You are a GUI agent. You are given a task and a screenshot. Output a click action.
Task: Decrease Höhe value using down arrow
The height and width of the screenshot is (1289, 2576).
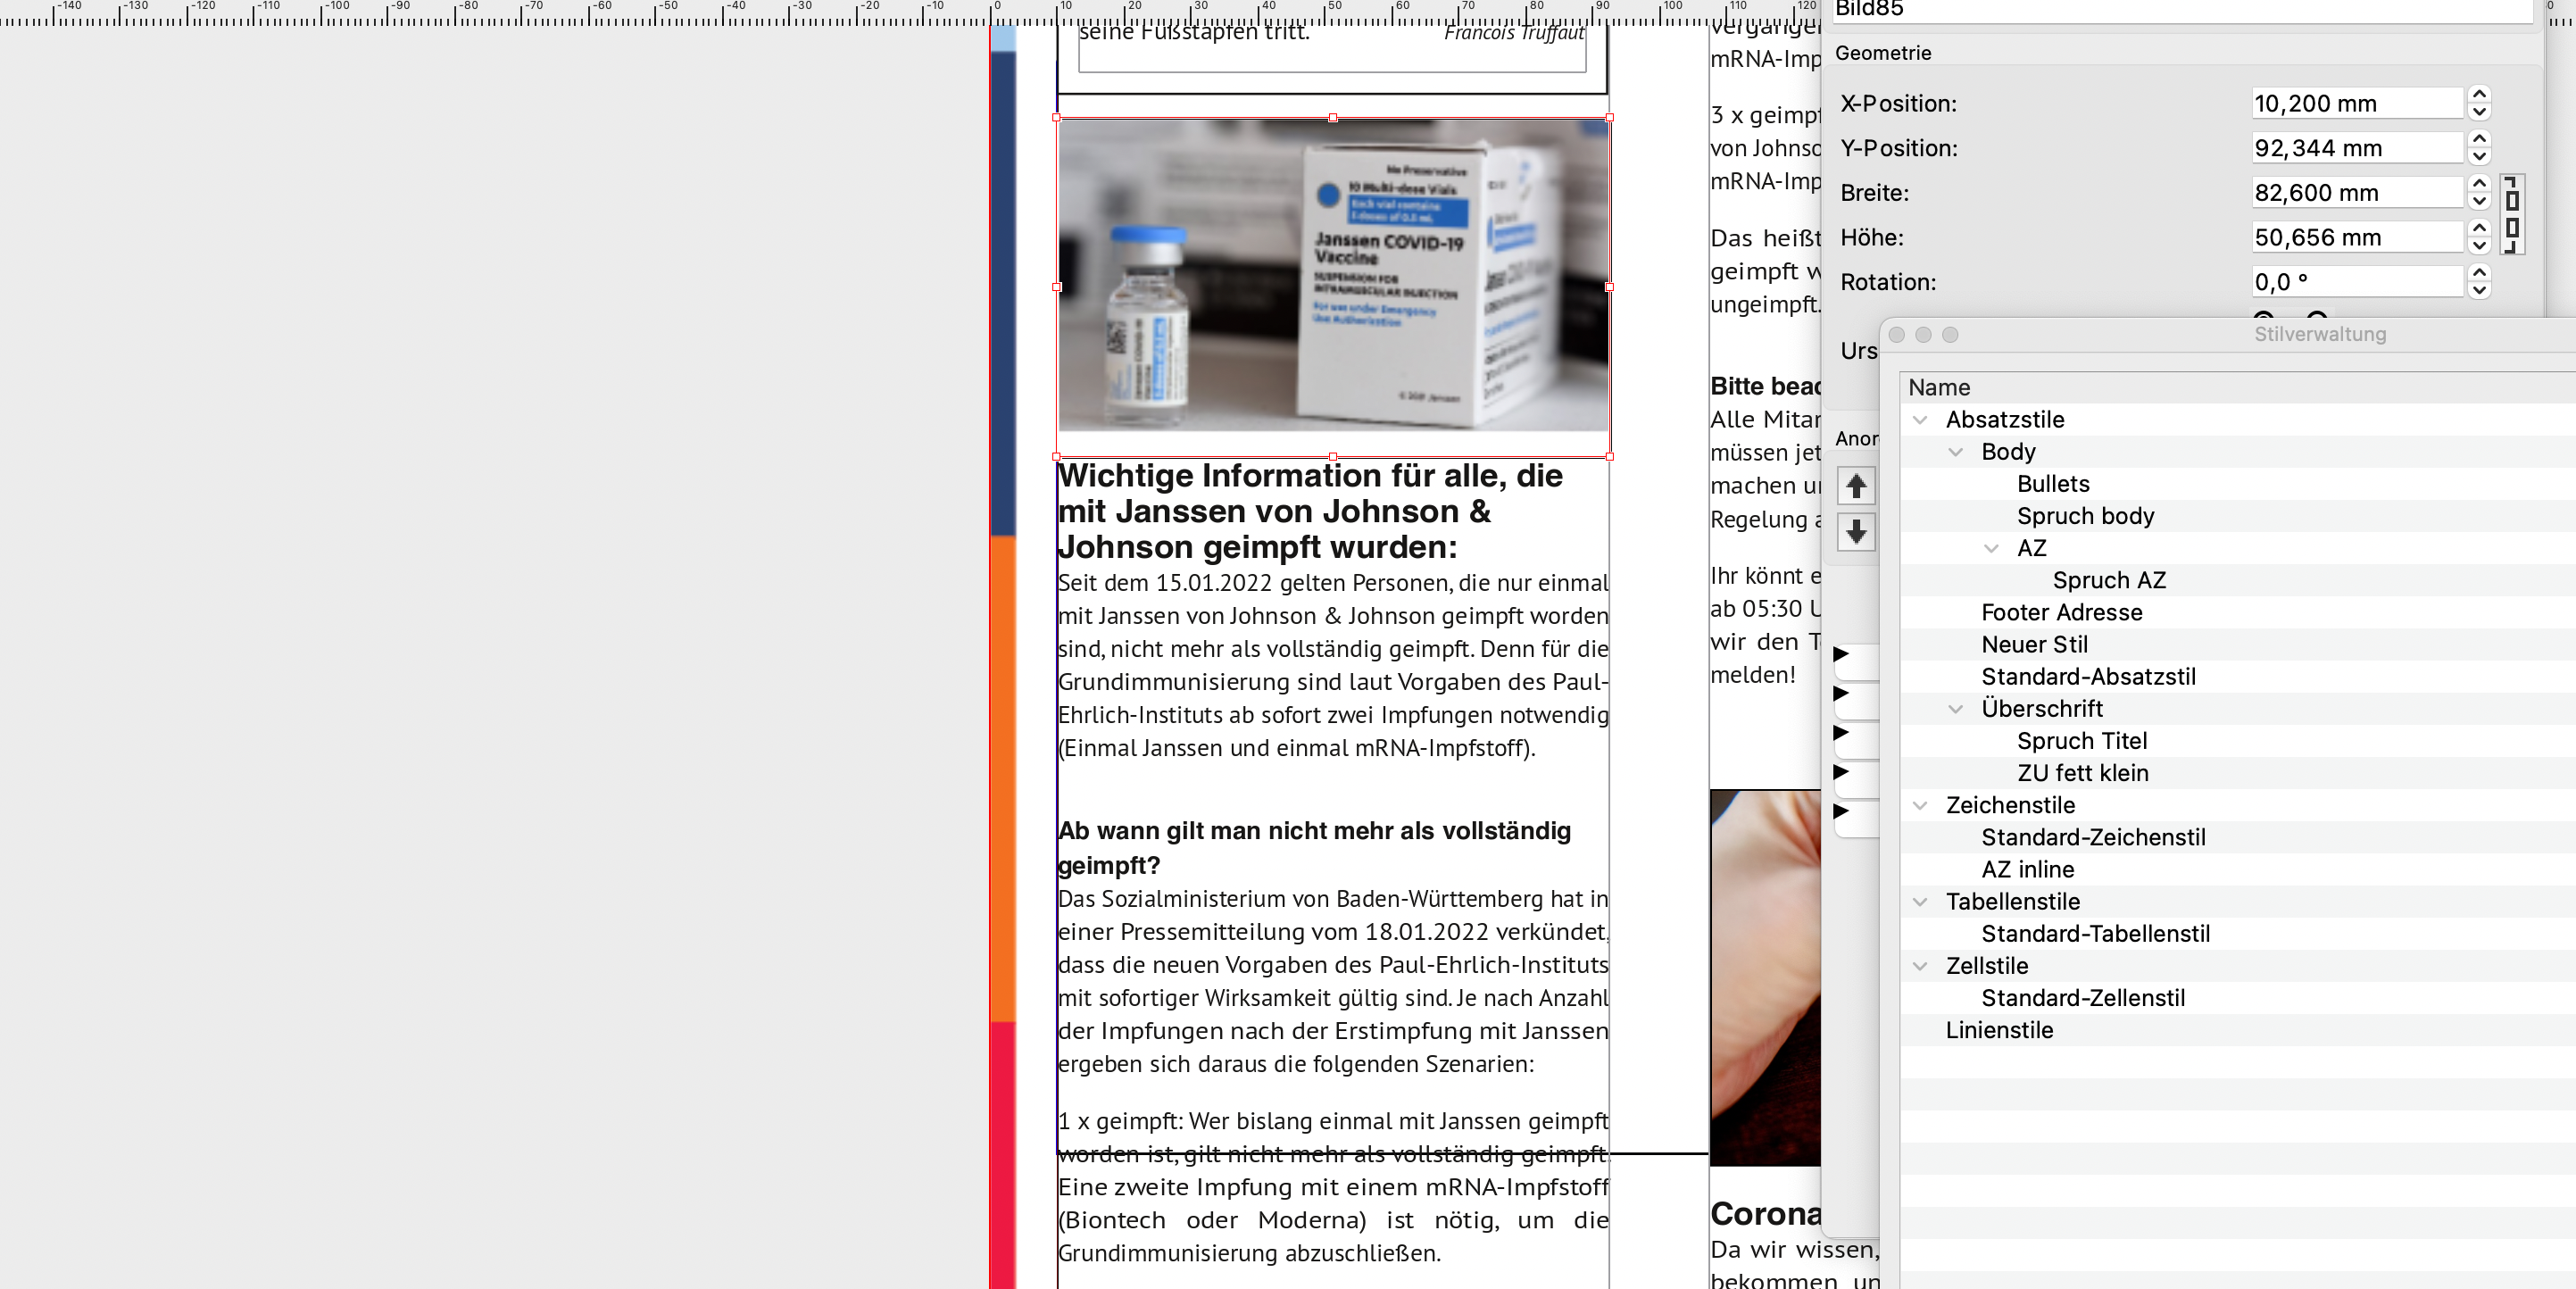tap(2479, 246)
